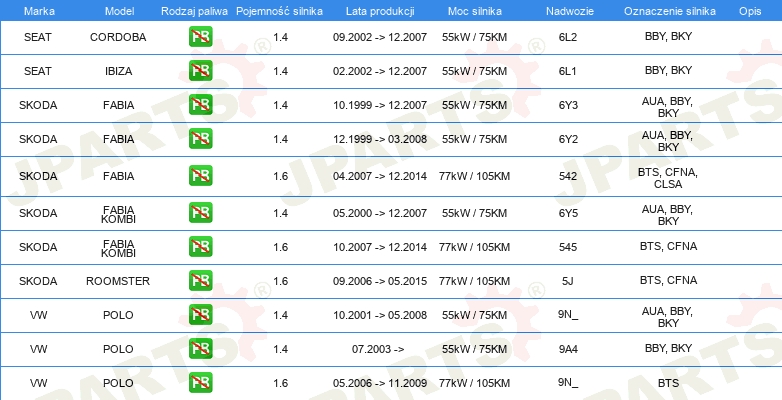Viewport: 782px width, 400px height.
Task: Click SKODA in the ROOMSTER row
Action: click(38, 281)
